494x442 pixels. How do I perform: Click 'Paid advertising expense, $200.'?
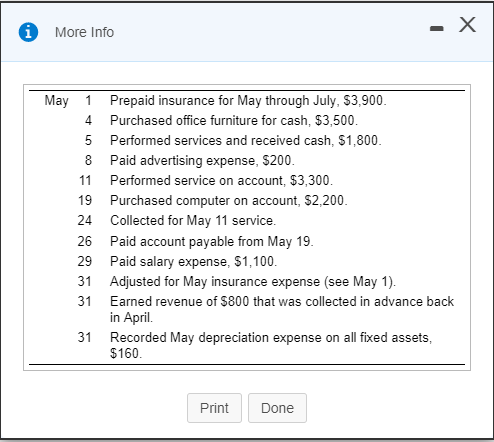click(x=202, y=160)
